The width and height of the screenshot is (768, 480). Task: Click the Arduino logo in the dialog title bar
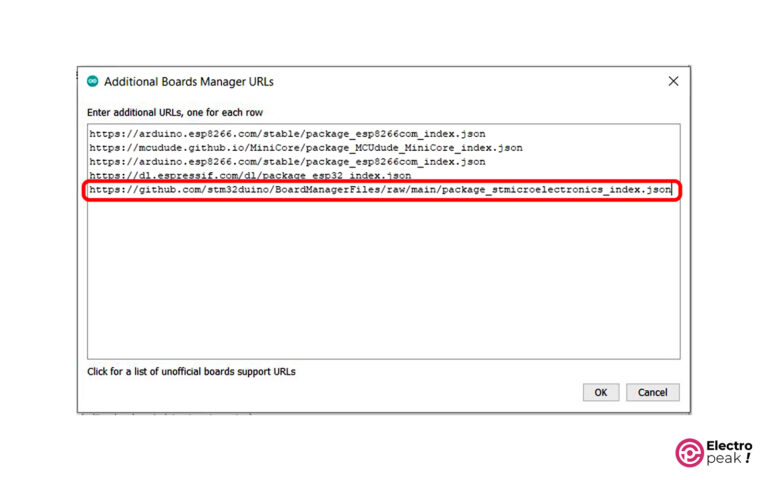click(x=93, y=81)
